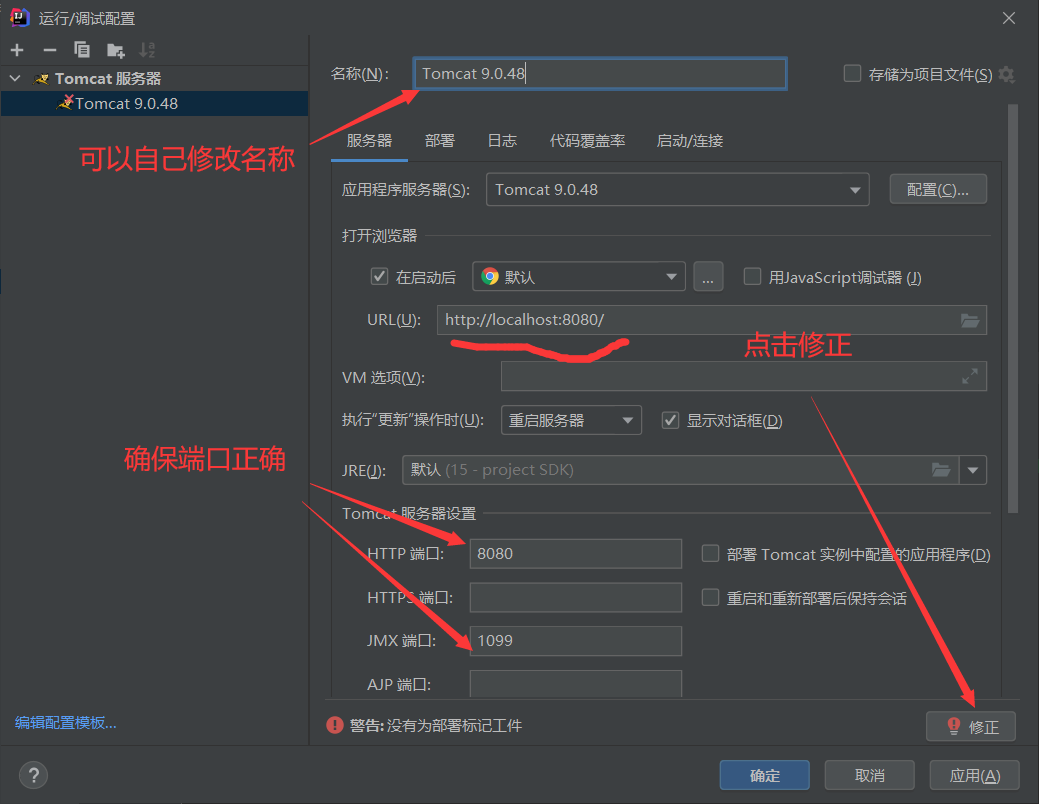The height and width of the screenshot is (804, 1039).
Task: Click the HTTPs 端口 input field
Action: pos(575,597)
